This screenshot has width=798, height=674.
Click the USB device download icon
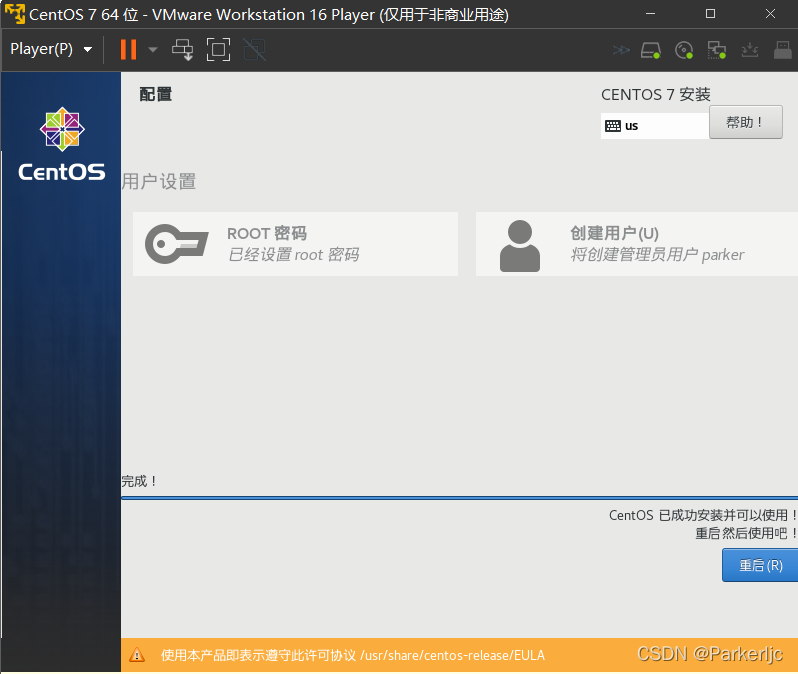pos(750,50)
